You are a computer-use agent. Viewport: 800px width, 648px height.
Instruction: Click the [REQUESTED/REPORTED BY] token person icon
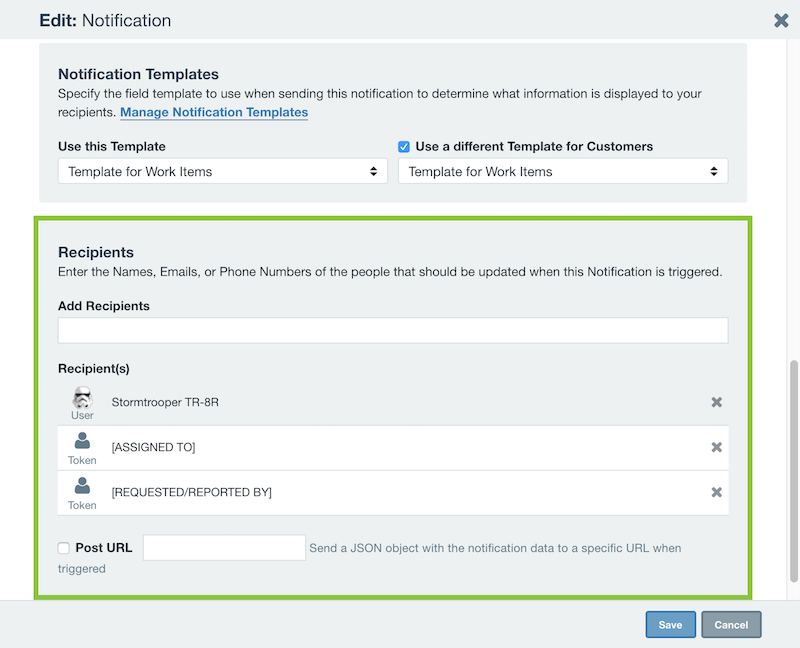coord(82,485)
